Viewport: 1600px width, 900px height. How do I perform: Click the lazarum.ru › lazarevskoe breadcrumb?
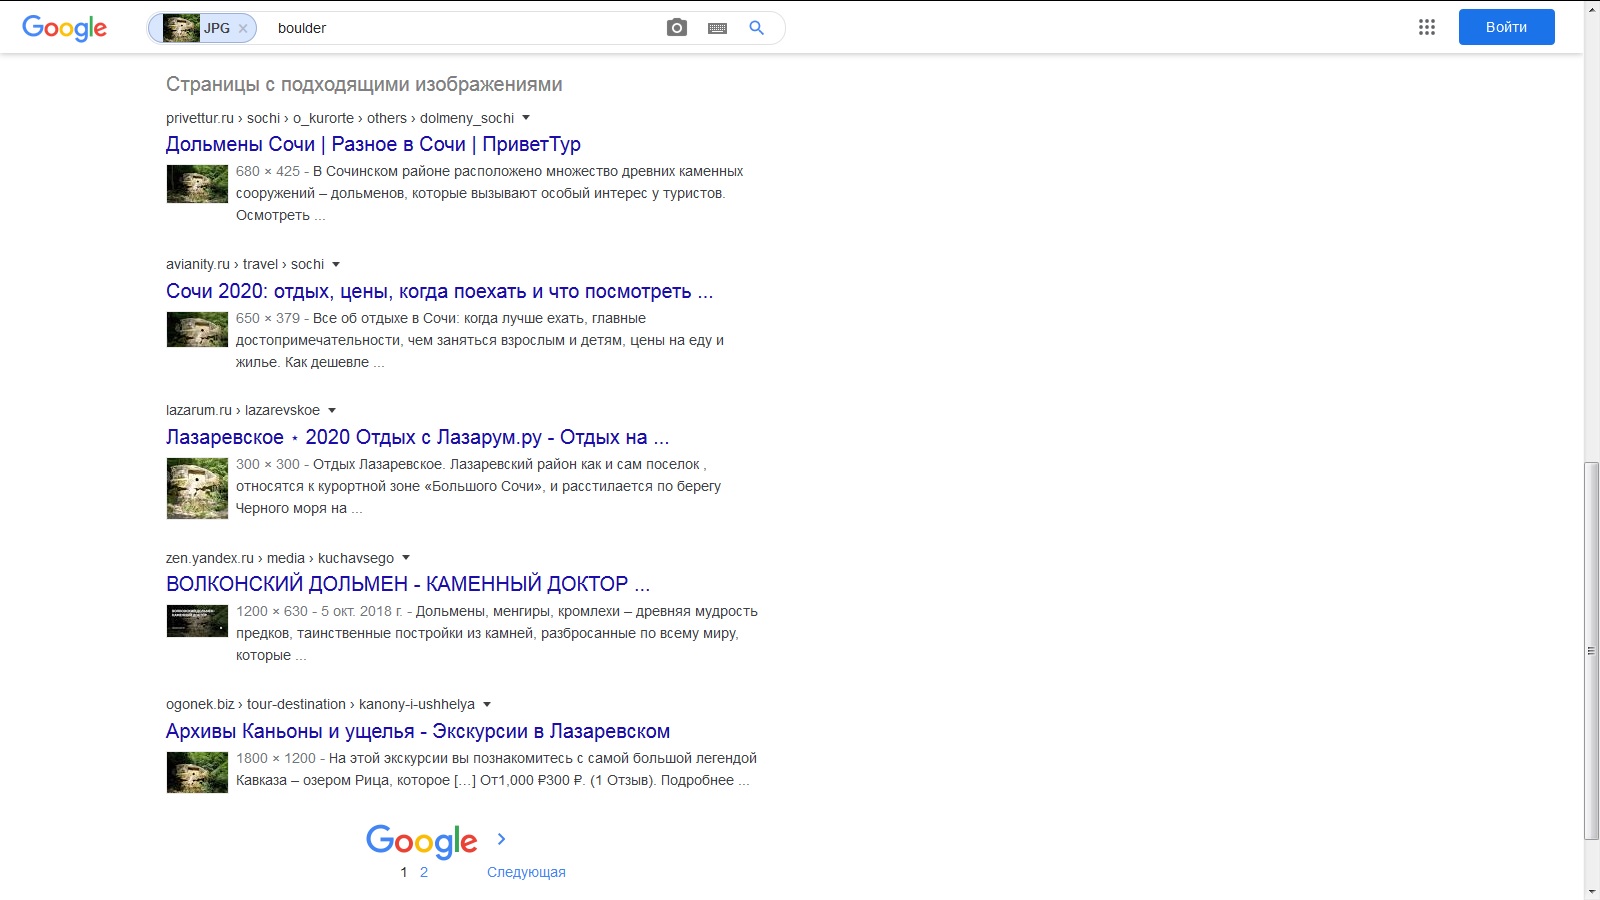[243, 410]
